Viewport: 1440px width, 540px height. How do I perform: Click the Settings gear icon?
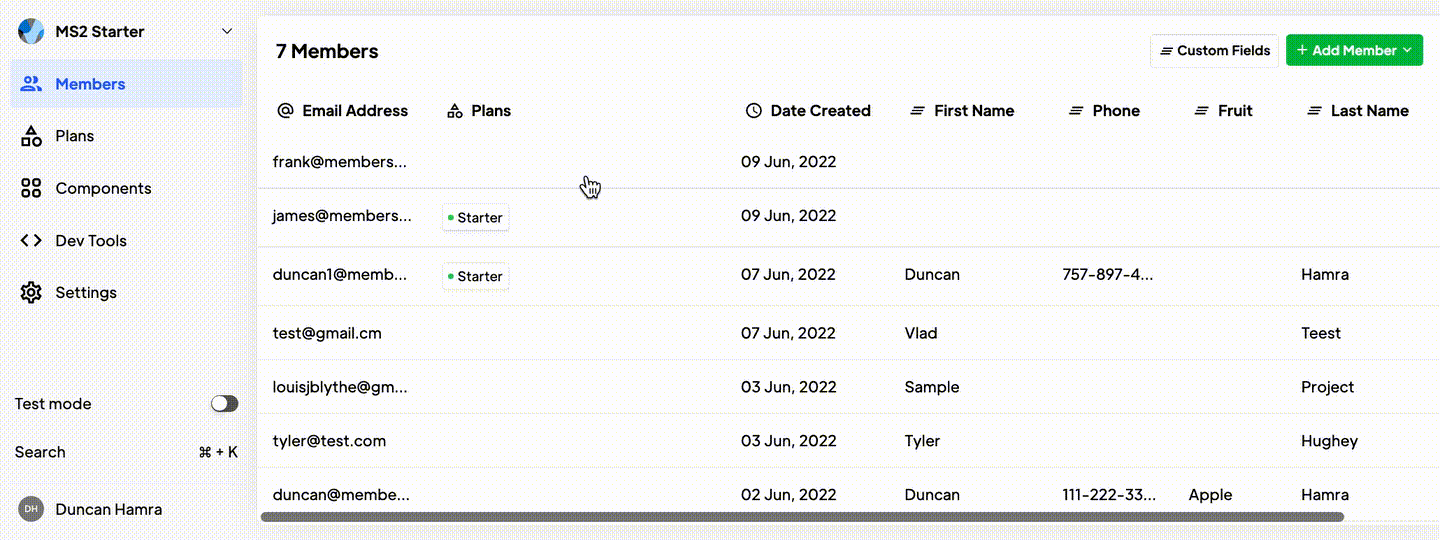click(31, 292)
